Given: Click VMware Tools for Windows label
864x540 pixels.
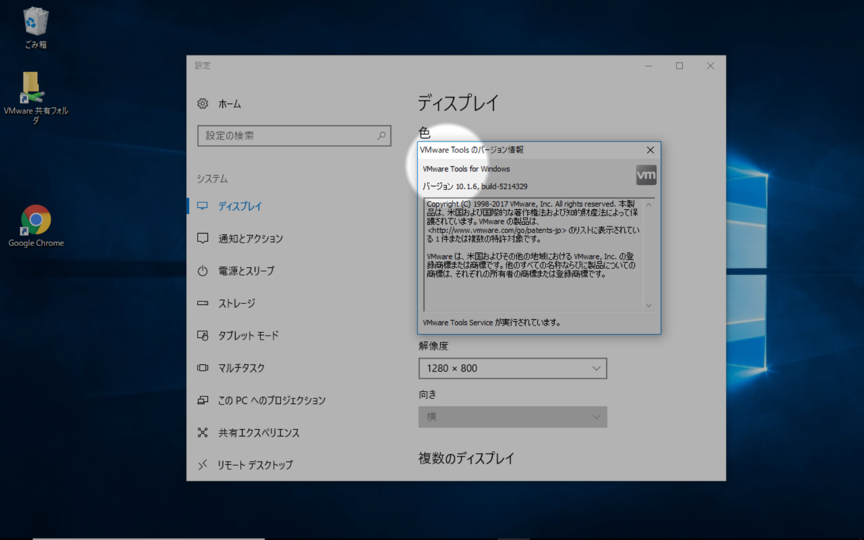Looking at the screenshot, I should tap(466, 169).
